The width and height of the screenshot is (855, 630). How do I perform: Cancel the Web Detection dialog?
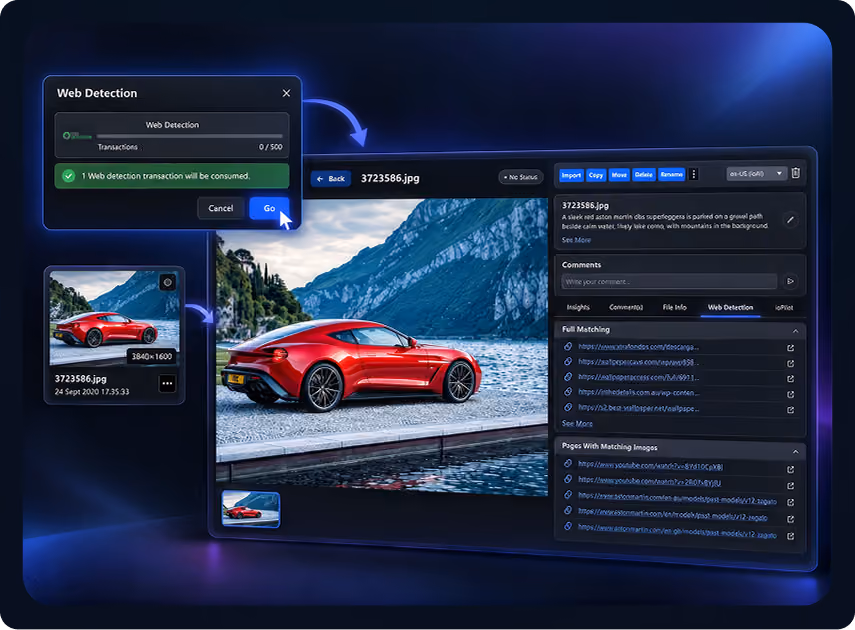click(x=221, y=208)
